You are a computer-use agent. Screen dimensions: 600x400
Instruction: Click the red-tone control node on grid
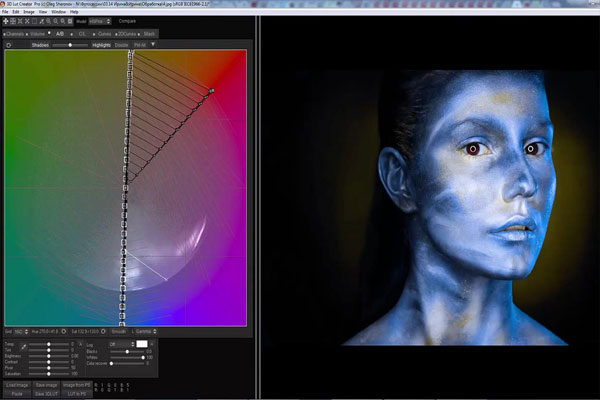212,92
